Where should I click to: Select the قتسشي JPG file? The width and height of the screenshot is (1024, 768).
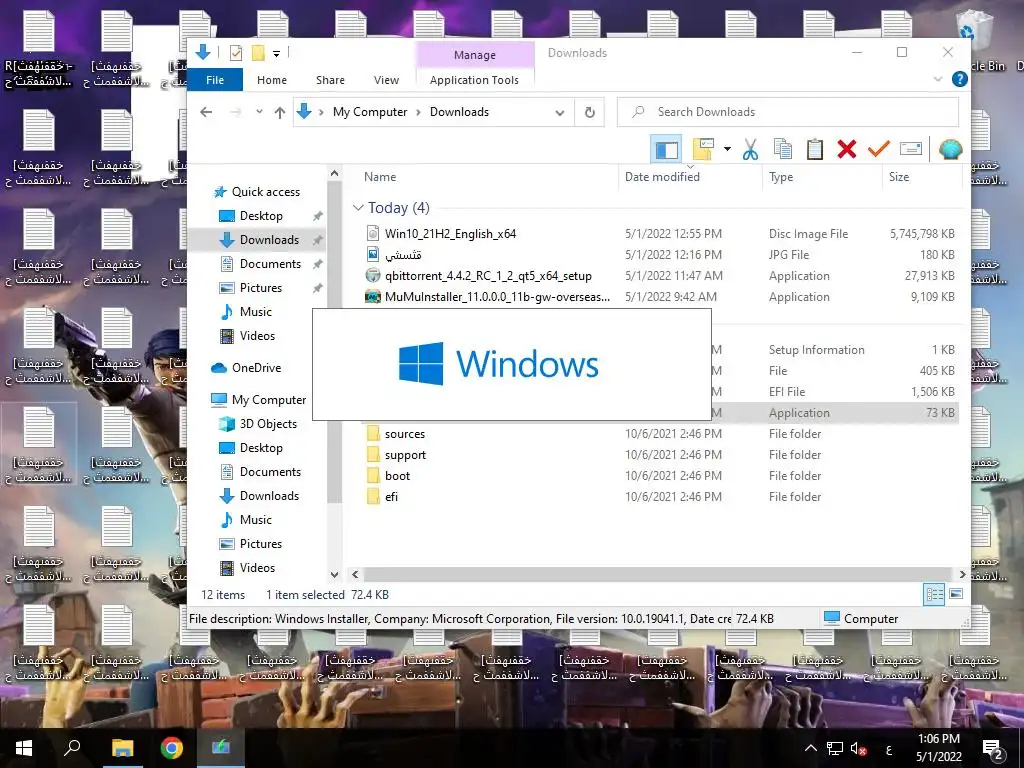[403, 255]
